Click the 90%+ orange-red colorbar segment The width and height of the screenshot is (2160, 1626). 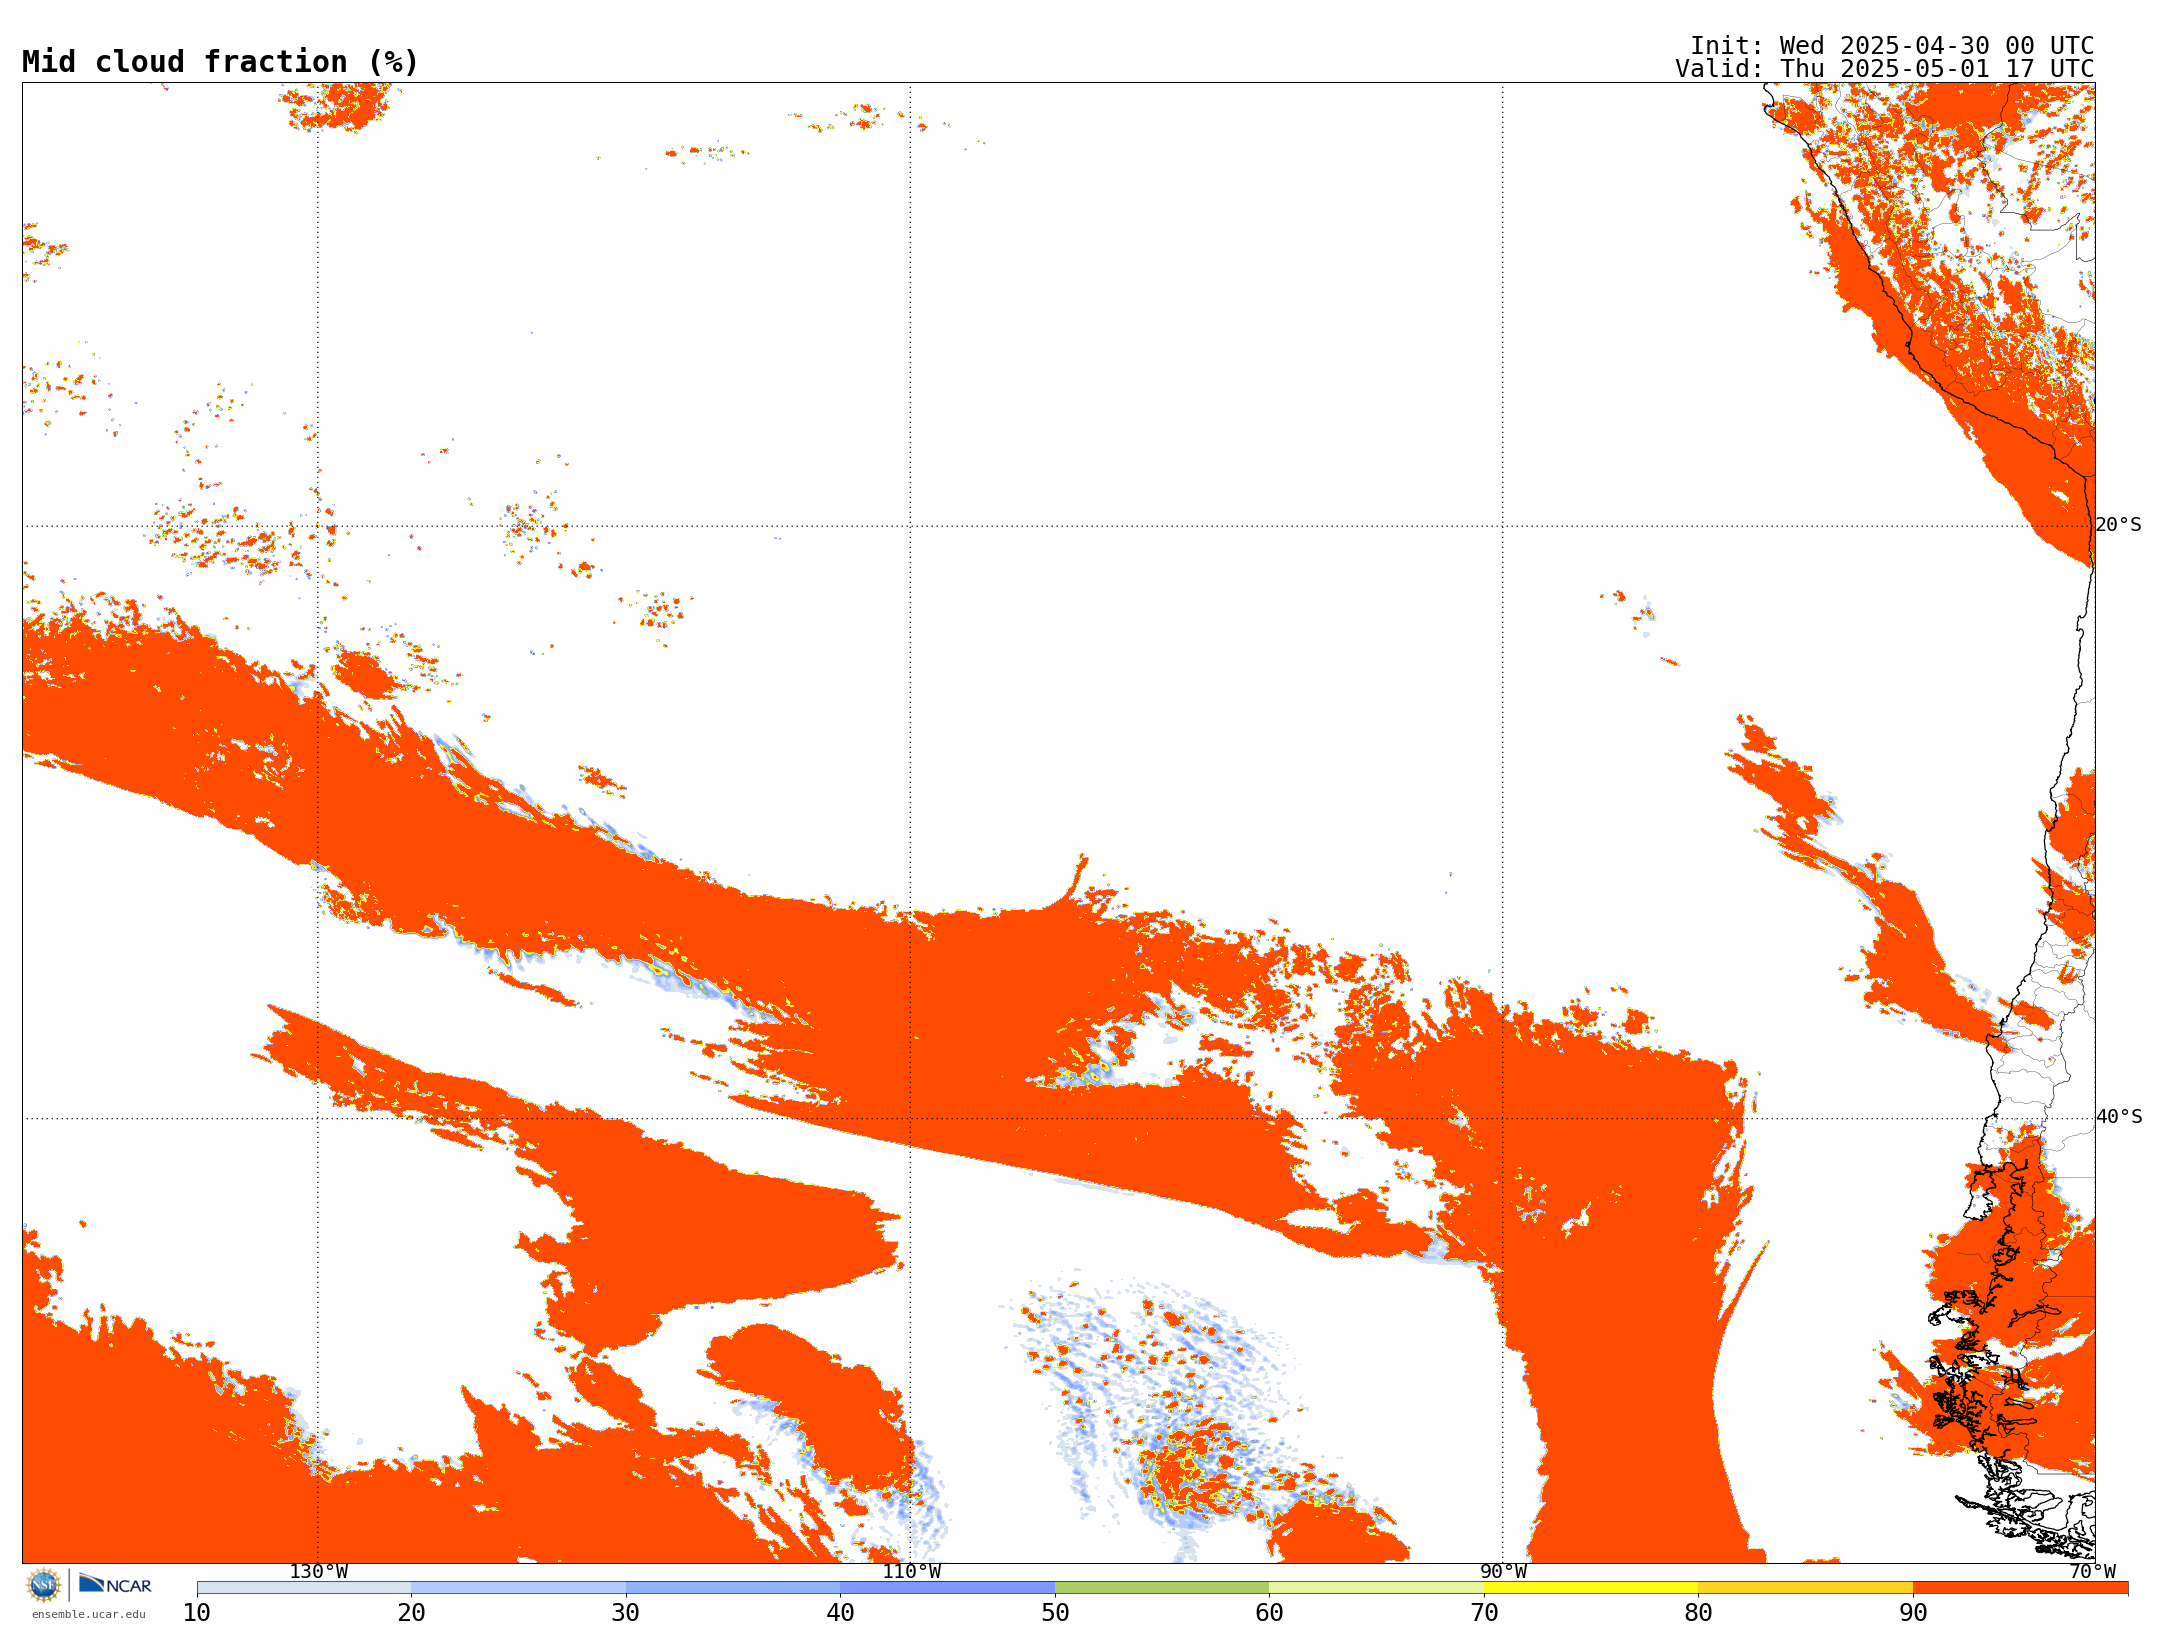pyautogui.click(x=2020, y=1588)
